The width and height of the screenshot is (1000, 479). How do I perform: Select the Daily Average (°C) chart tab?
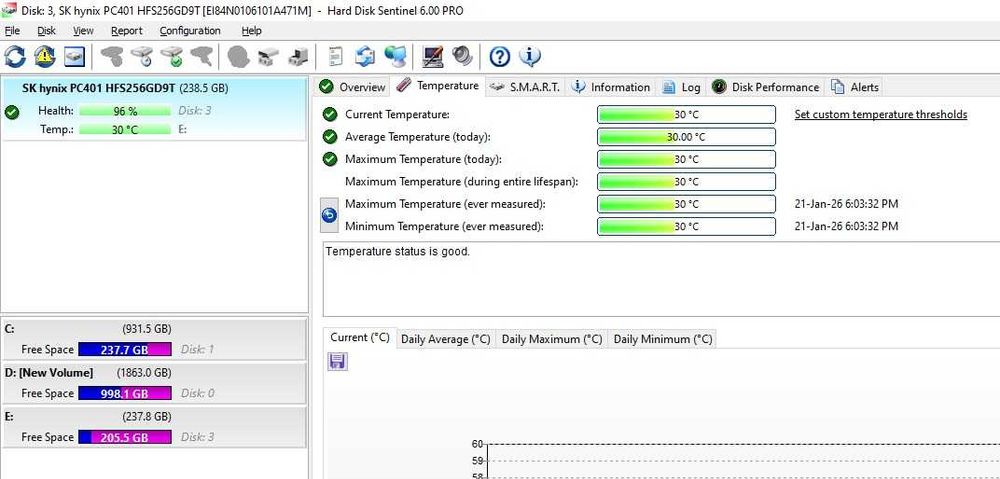coord(446,339)
